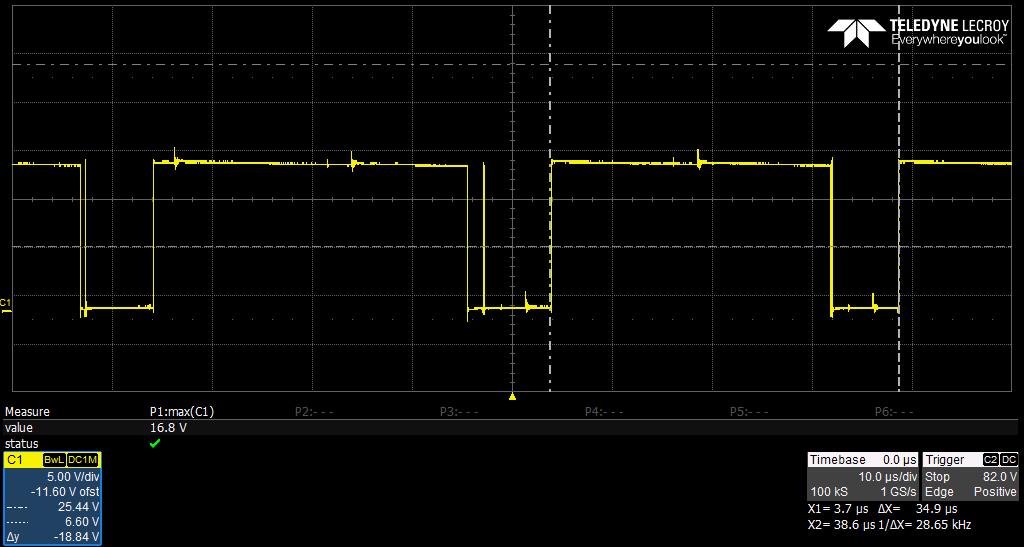This screenshot has width=1024, height=547.
Task: Click the 5.00 V/div vertical scale value
Action: coord(73,477)
